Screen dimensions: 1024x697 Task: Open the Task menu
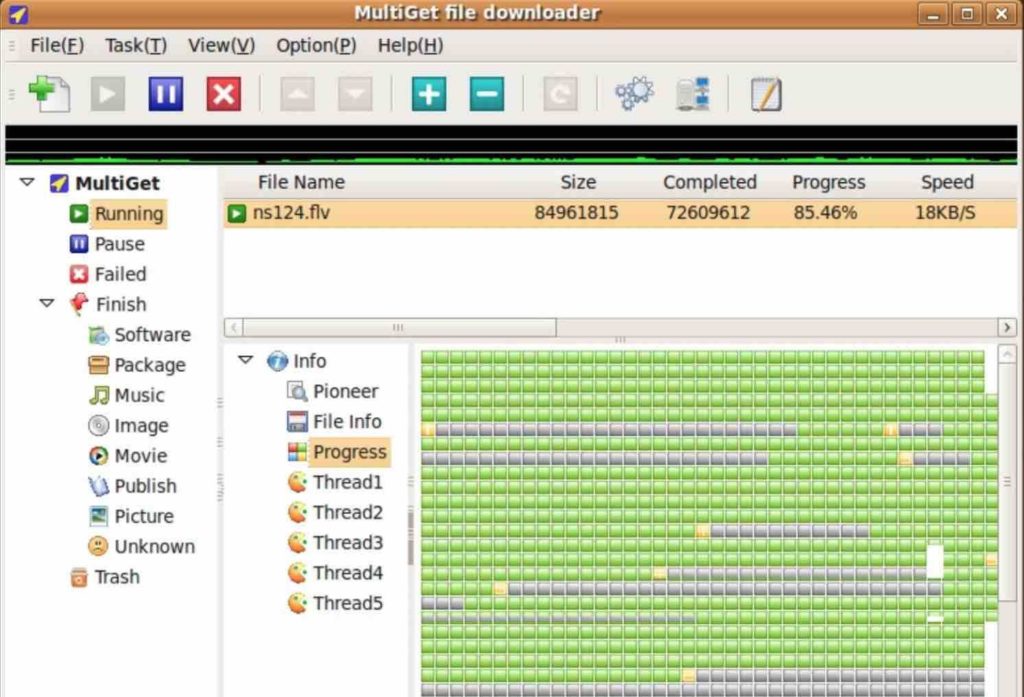pos(135,45)
